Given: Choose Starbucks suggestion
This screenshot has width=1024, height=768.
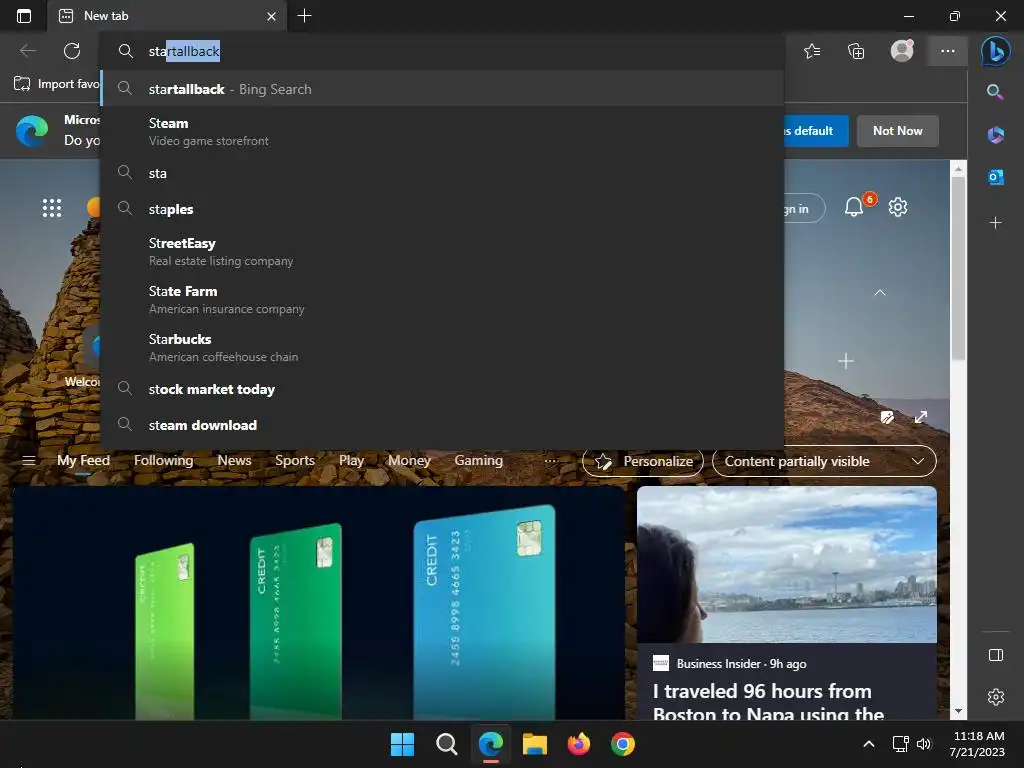Looking at the screenshot, I should [443, 347].
